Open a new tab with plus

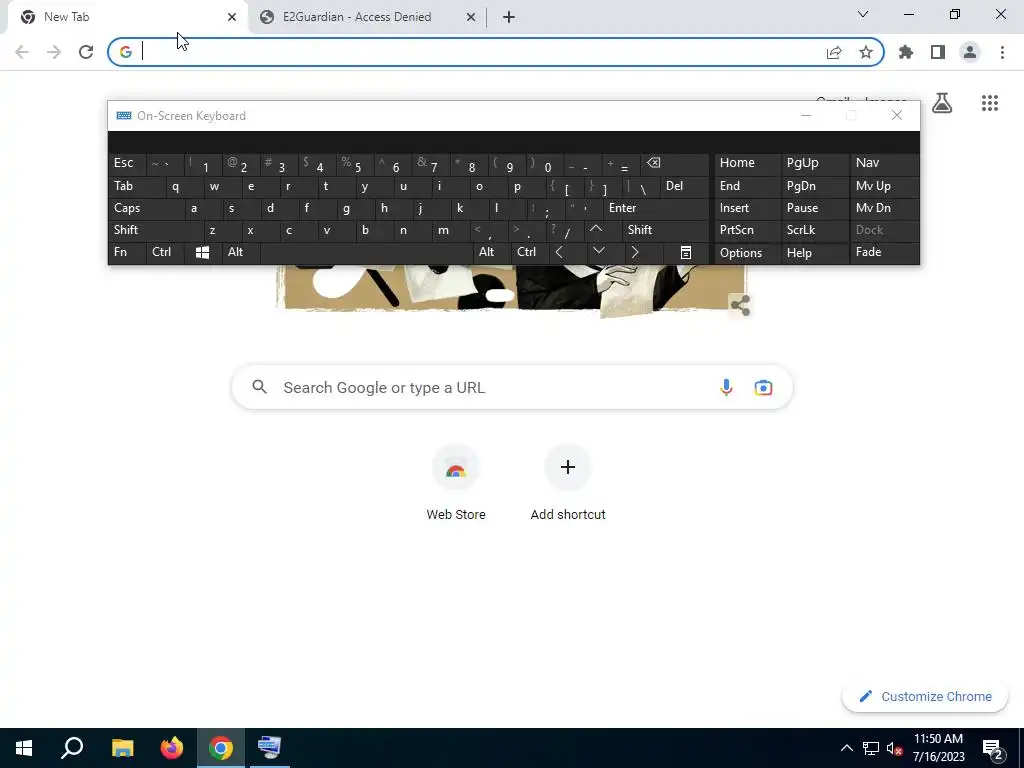[x=509, y=17]
